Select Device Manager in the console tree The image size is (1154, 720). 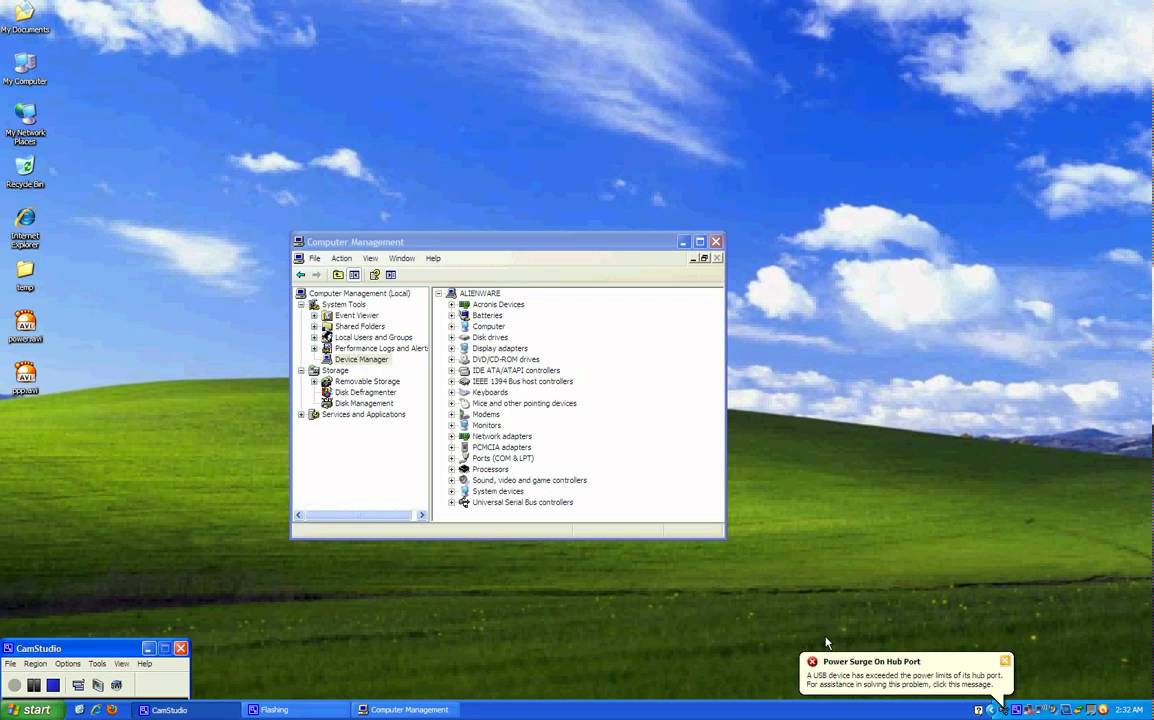[x=361, y=359]
